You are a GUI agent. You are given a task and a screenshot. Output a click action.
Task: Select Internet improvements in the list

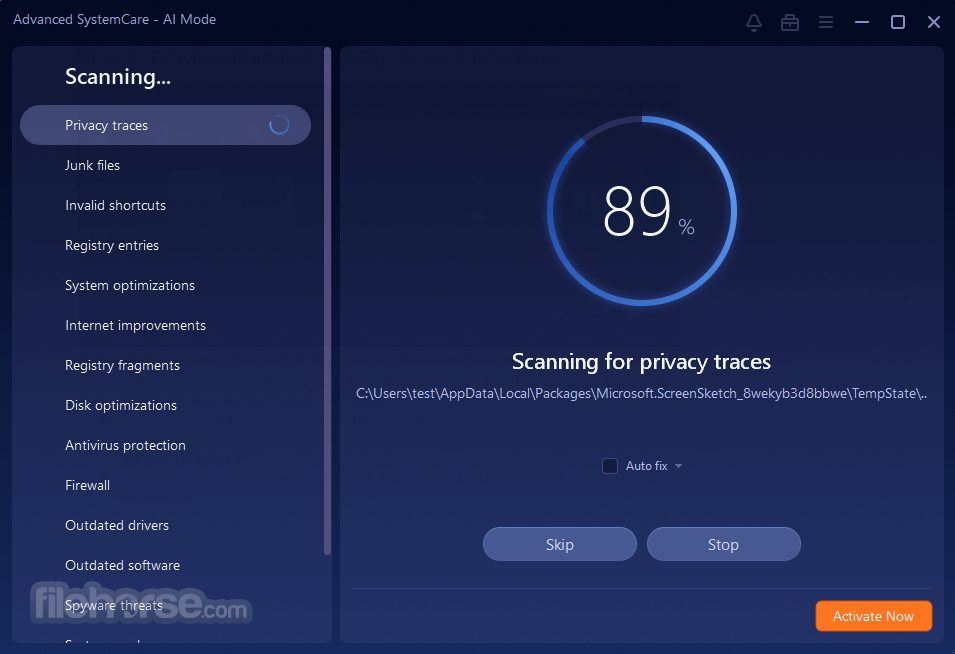(135, 325)
